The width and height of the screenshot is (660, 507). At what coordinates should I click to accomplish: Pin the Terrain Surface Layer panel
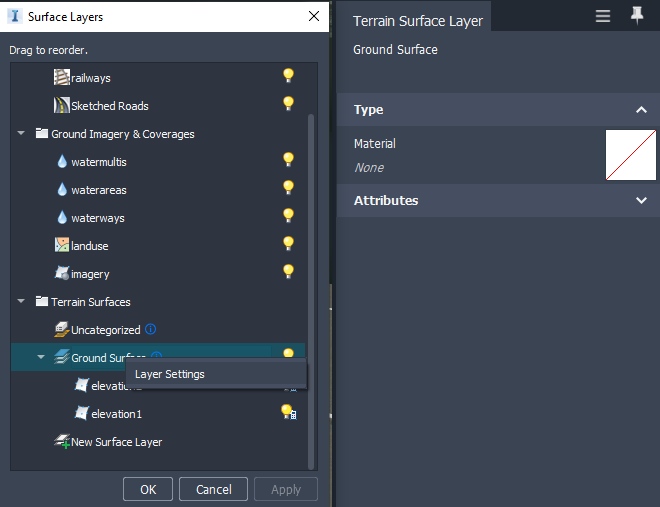[x=637, y=16]
